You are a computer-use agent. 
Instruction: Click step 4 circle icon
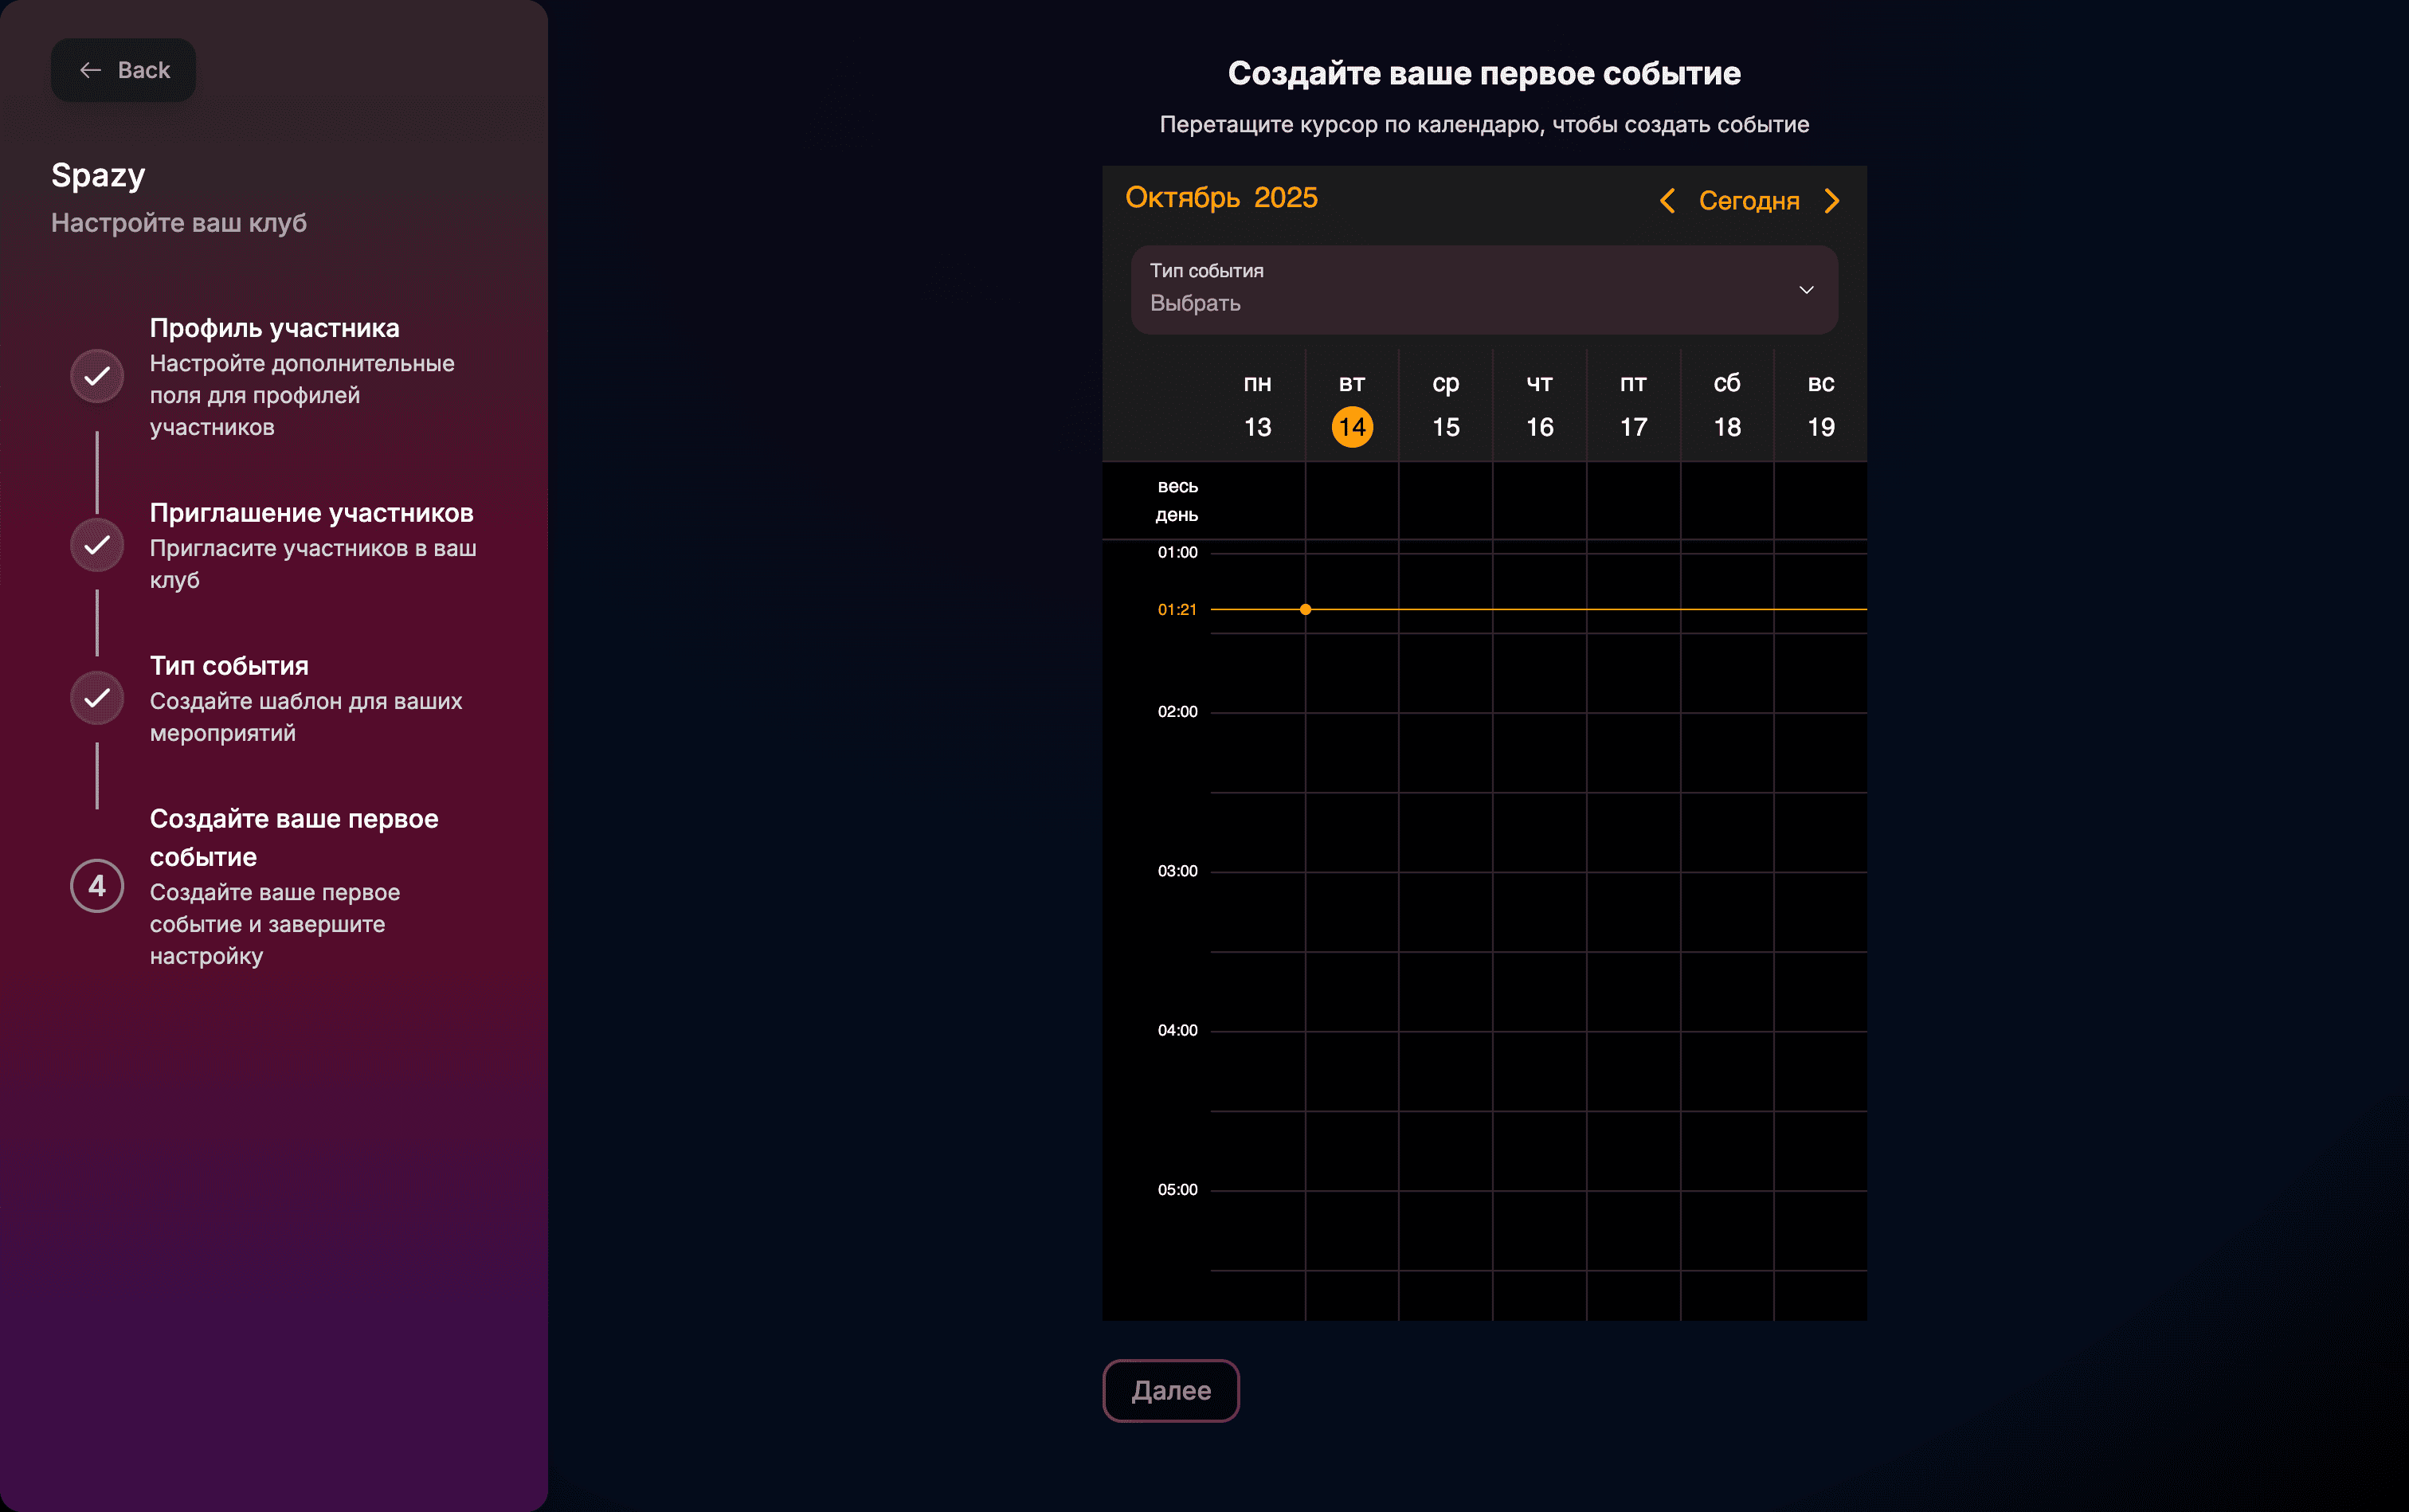click(97, 886)
